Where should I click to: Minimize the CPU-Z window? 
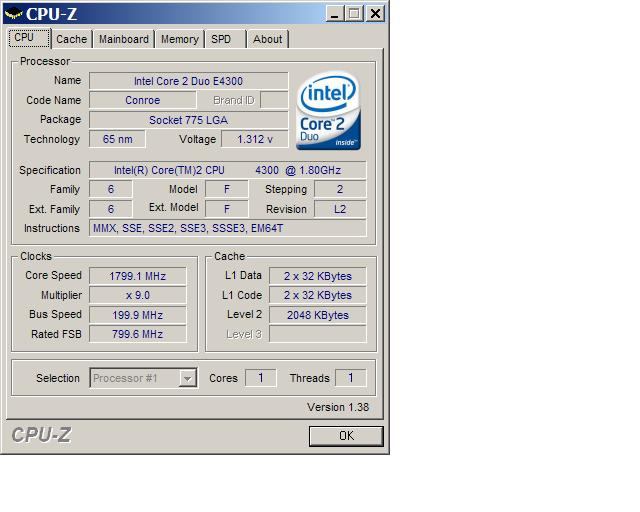coord(335,14)
